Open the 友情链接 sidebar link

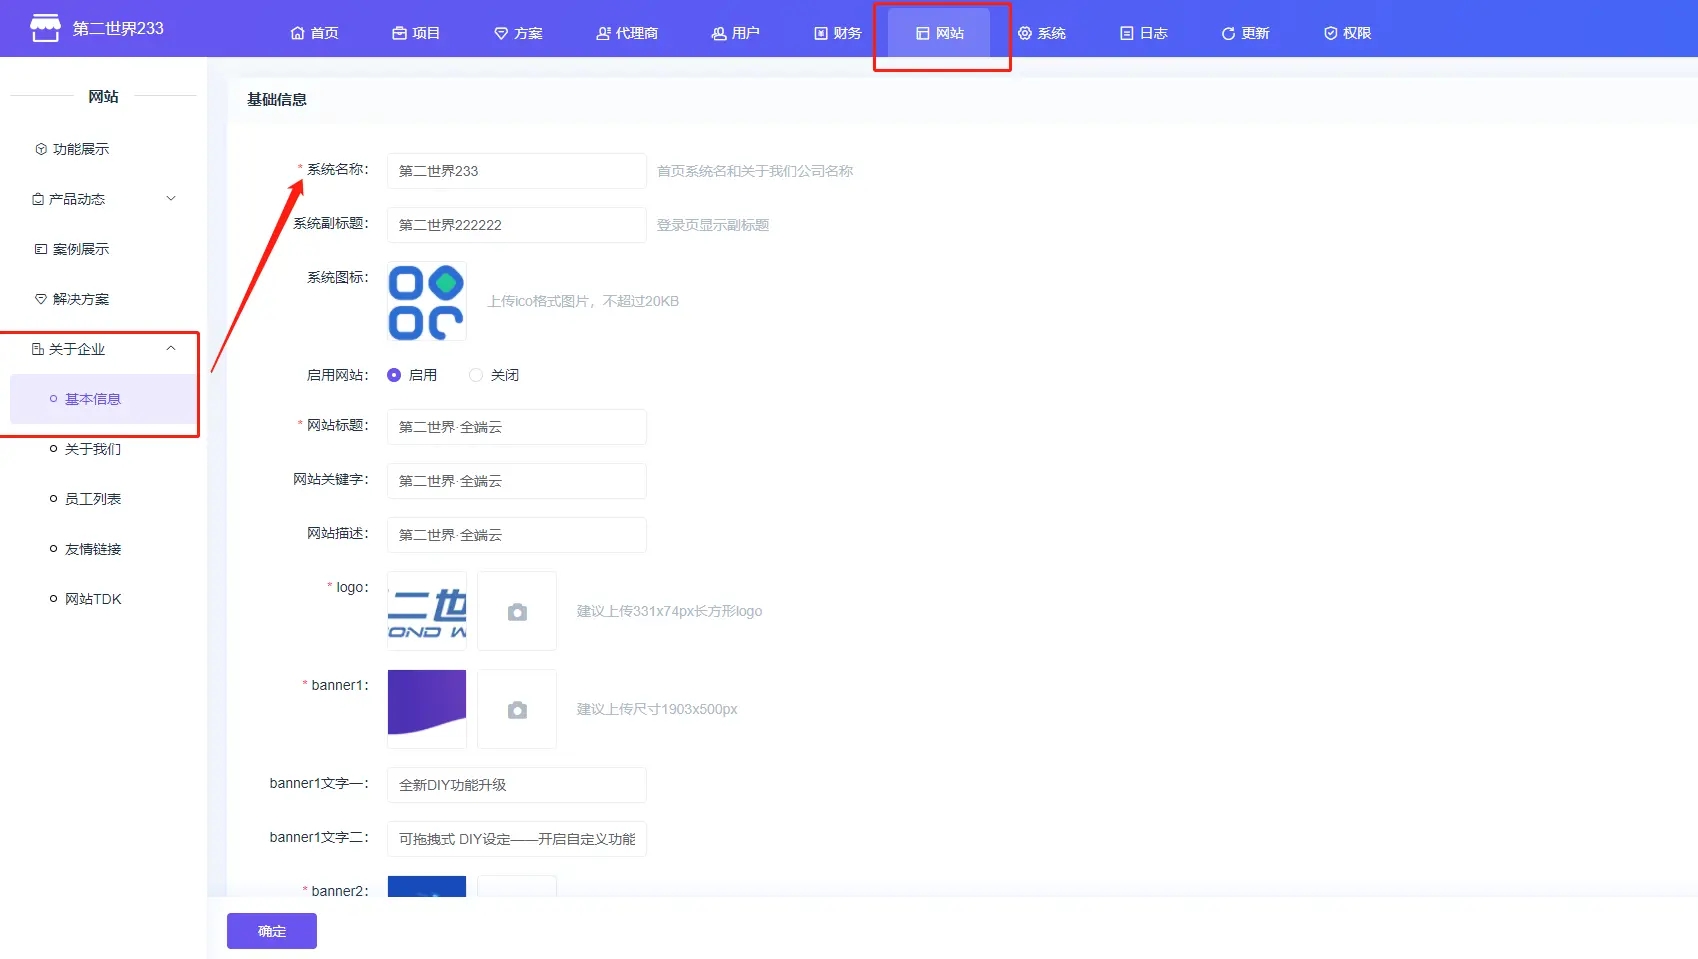[93, 549]
